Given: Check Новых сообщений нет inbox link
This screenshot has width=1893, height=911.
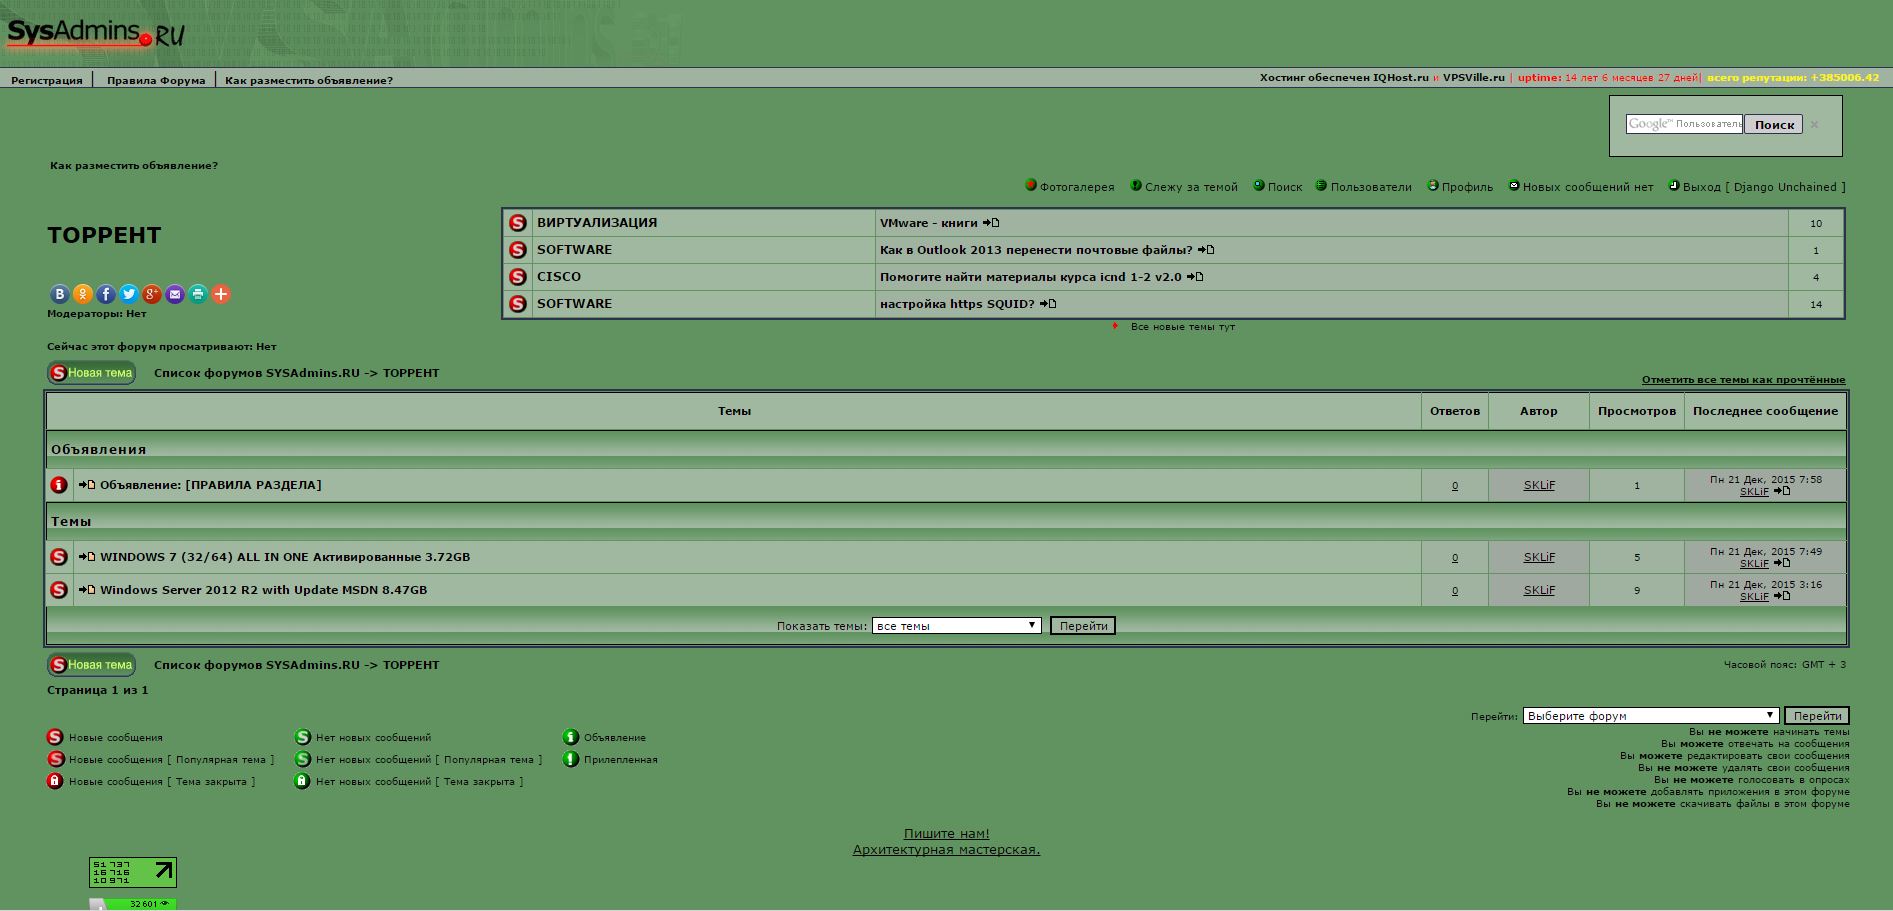Looking at the screenshot, I should coord(1588,187).
